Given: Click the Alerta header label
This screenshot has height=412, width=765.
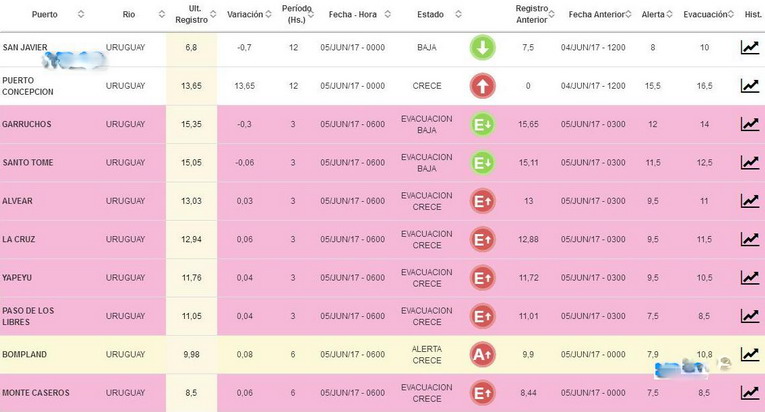Looking at the screenshot, I should click(x=653, y=15).
